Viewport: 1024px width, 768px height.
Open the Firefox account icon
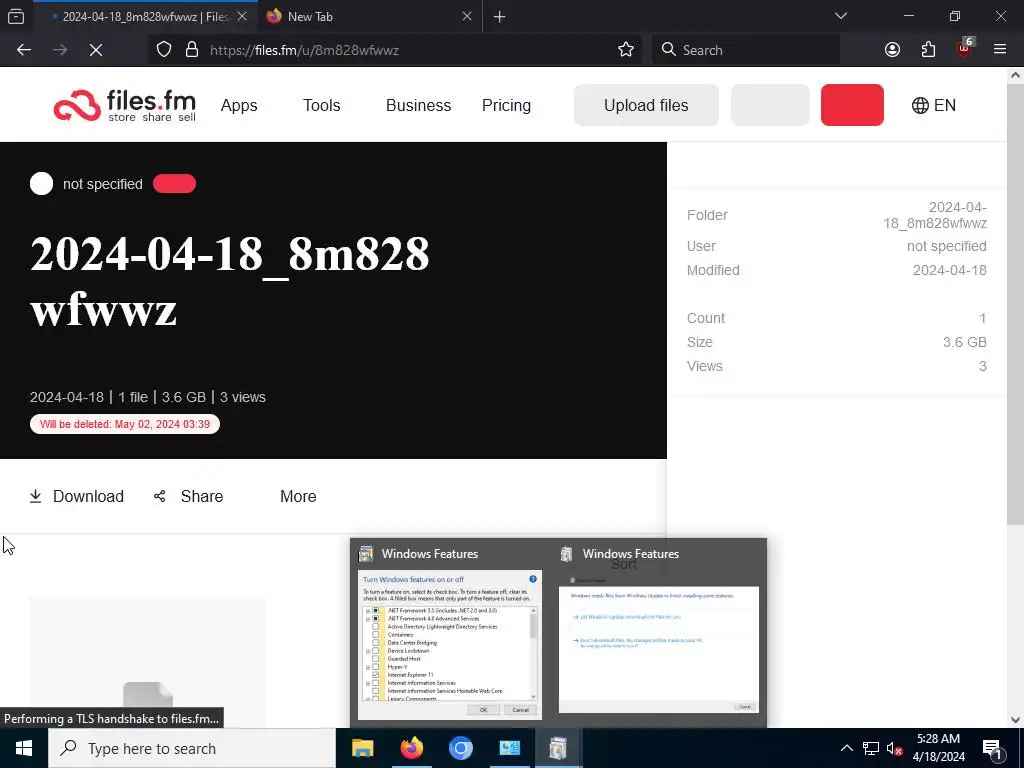pyautogui.click(x=892, y=50)
